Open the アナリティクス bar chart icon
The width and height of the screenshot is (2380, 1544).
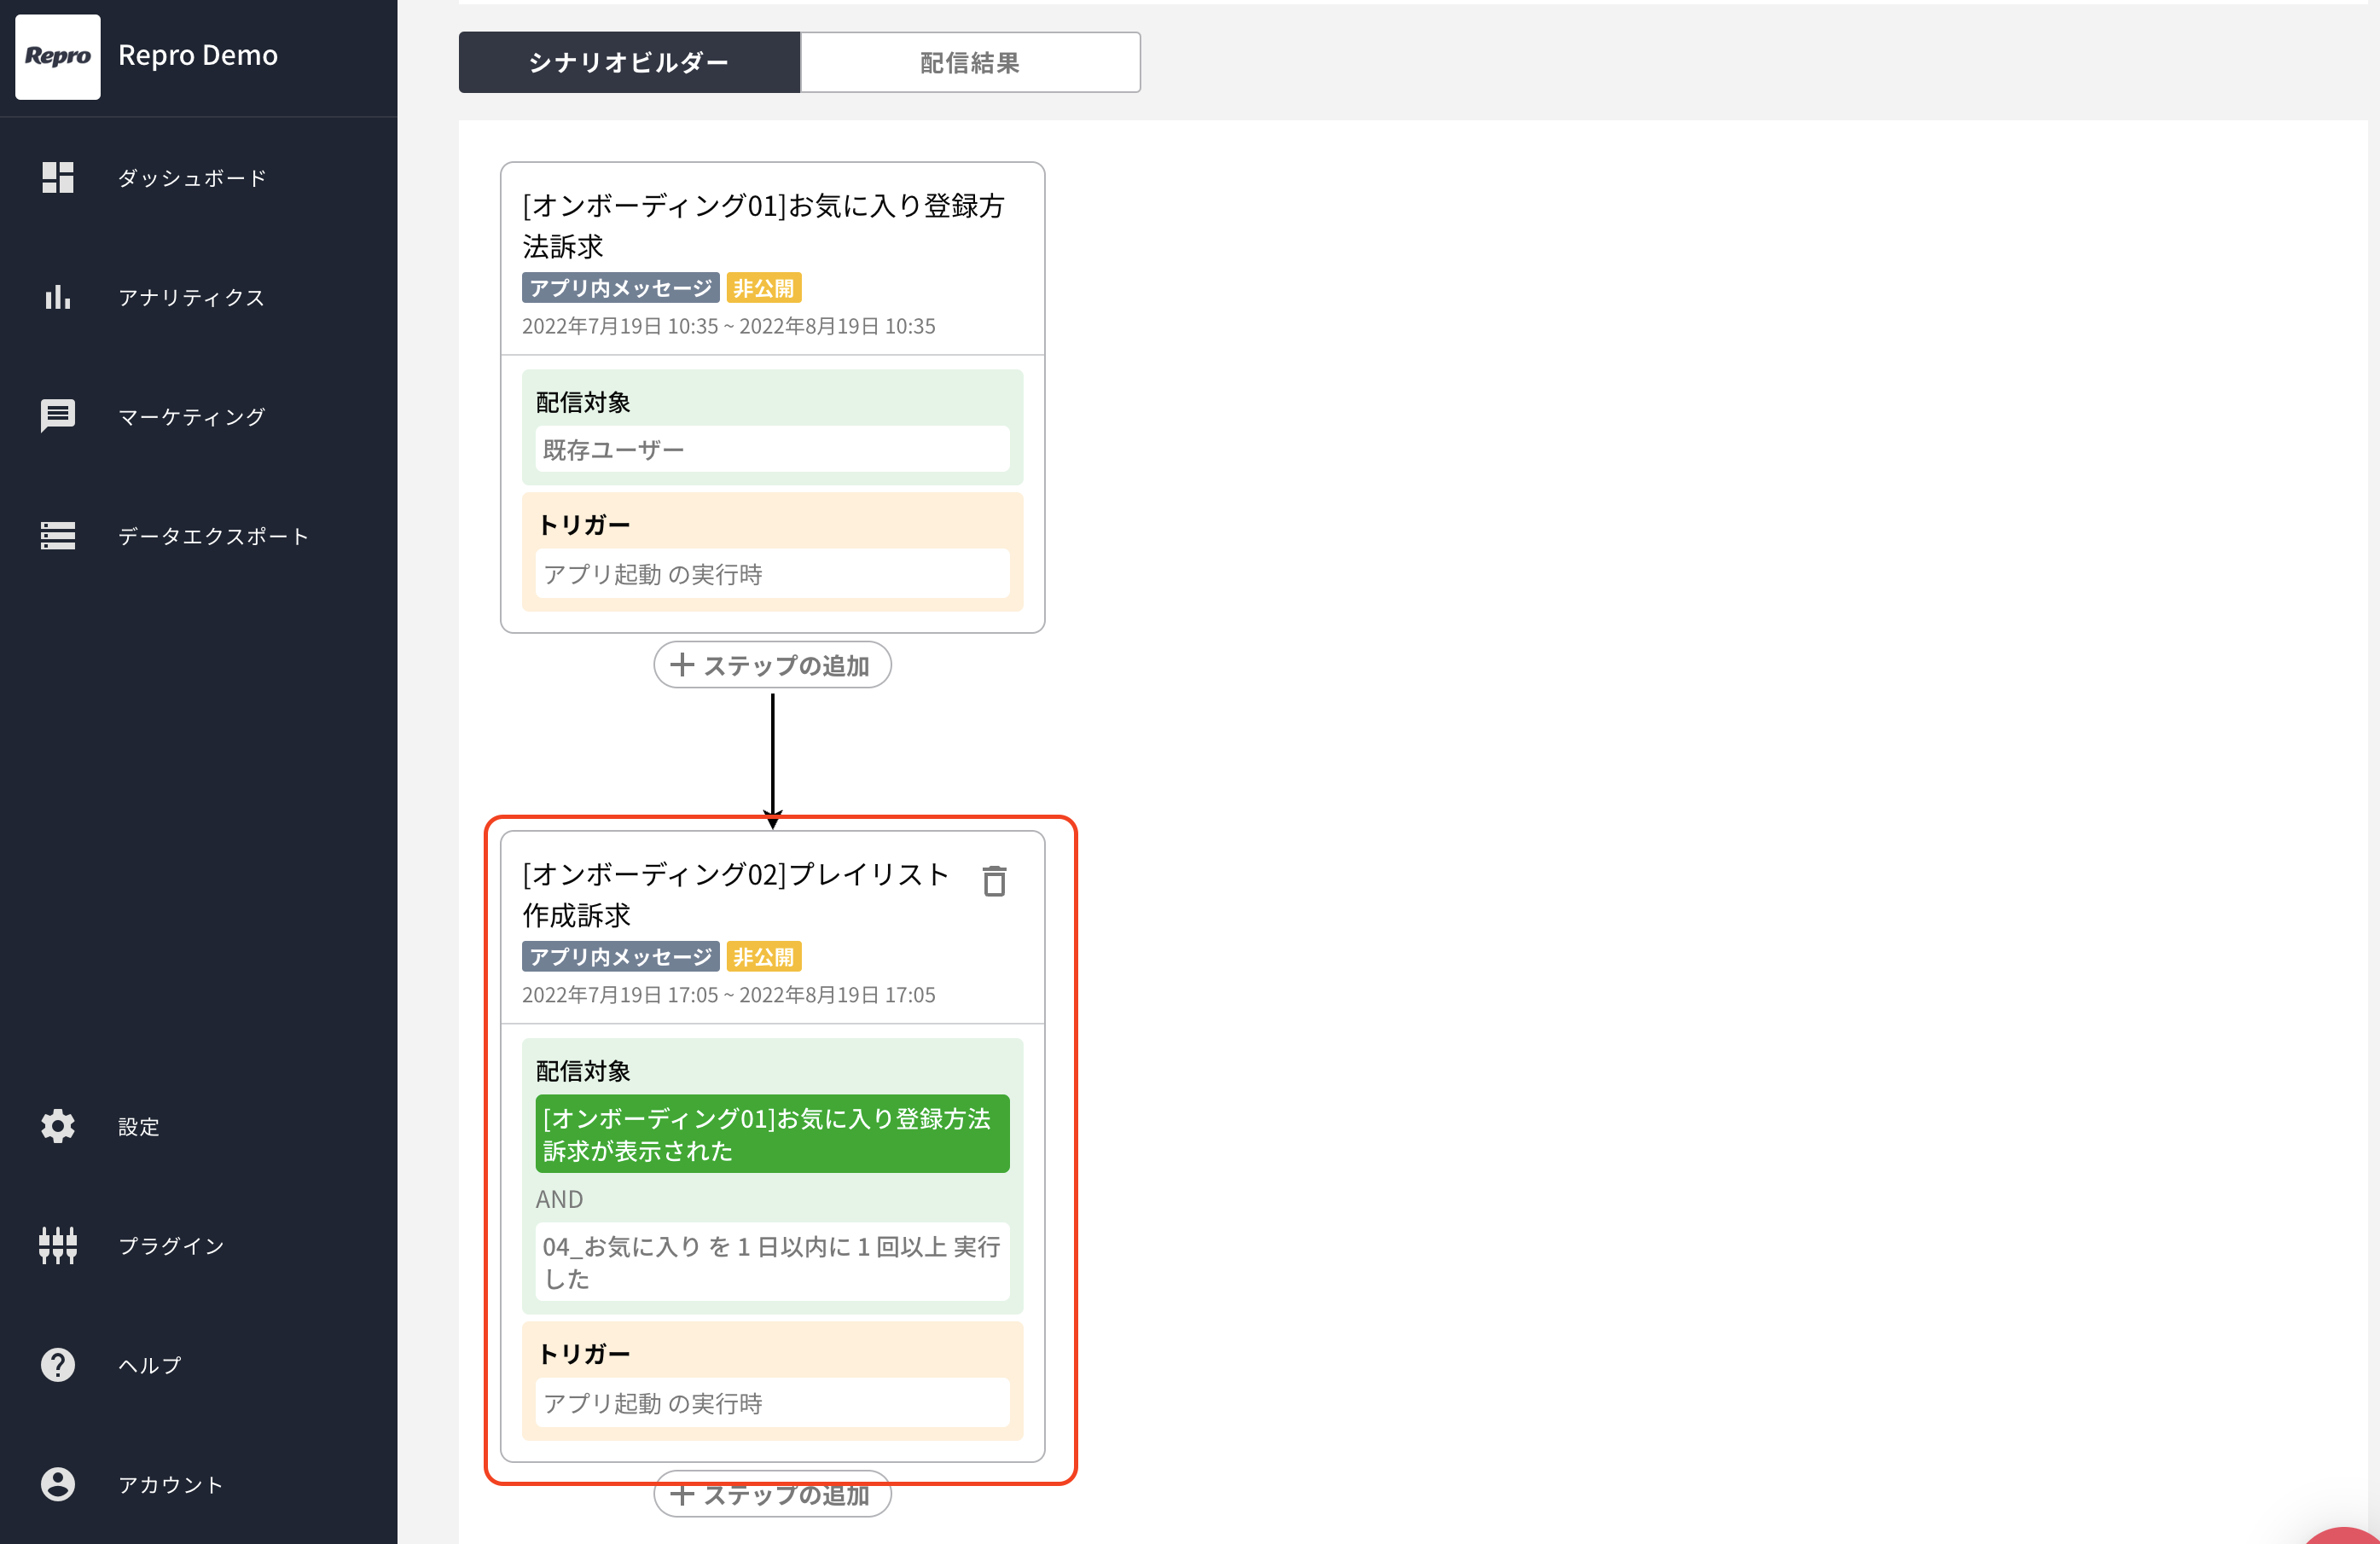pos(58,297)
